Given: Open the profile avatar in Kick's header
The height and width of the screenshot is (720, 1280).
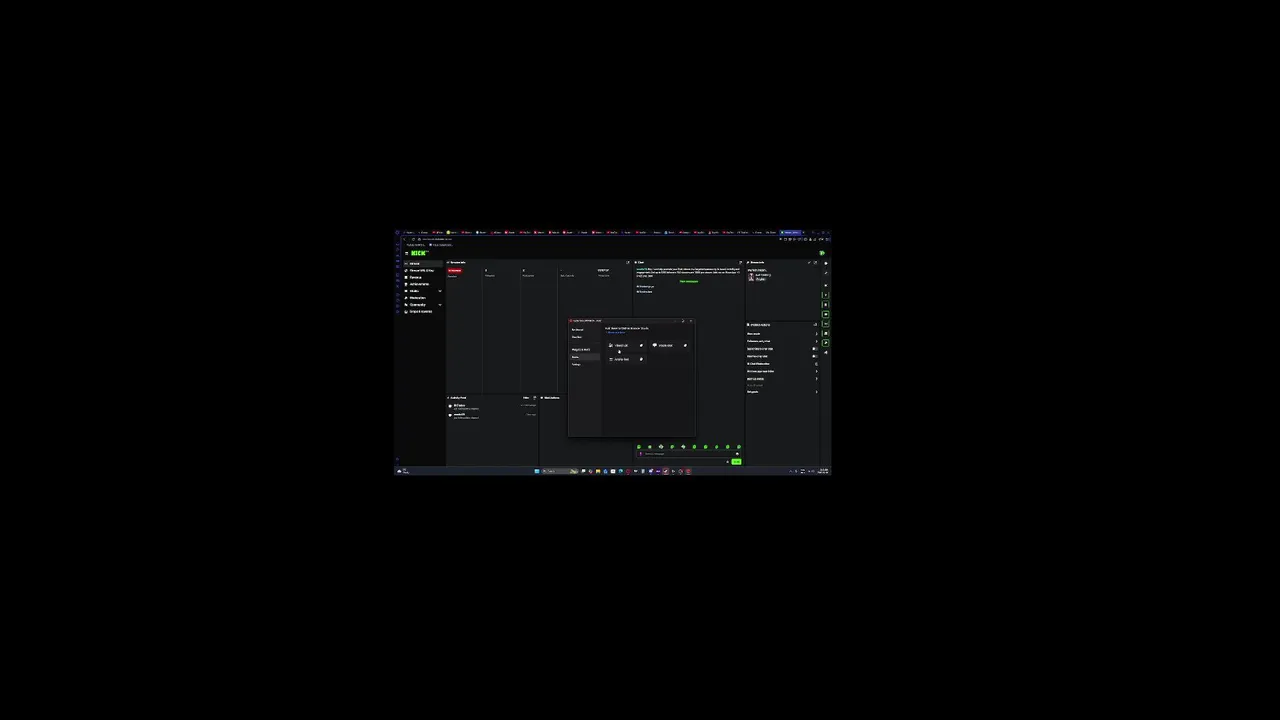Looking at the screenshot, I should tap(822, 253).
